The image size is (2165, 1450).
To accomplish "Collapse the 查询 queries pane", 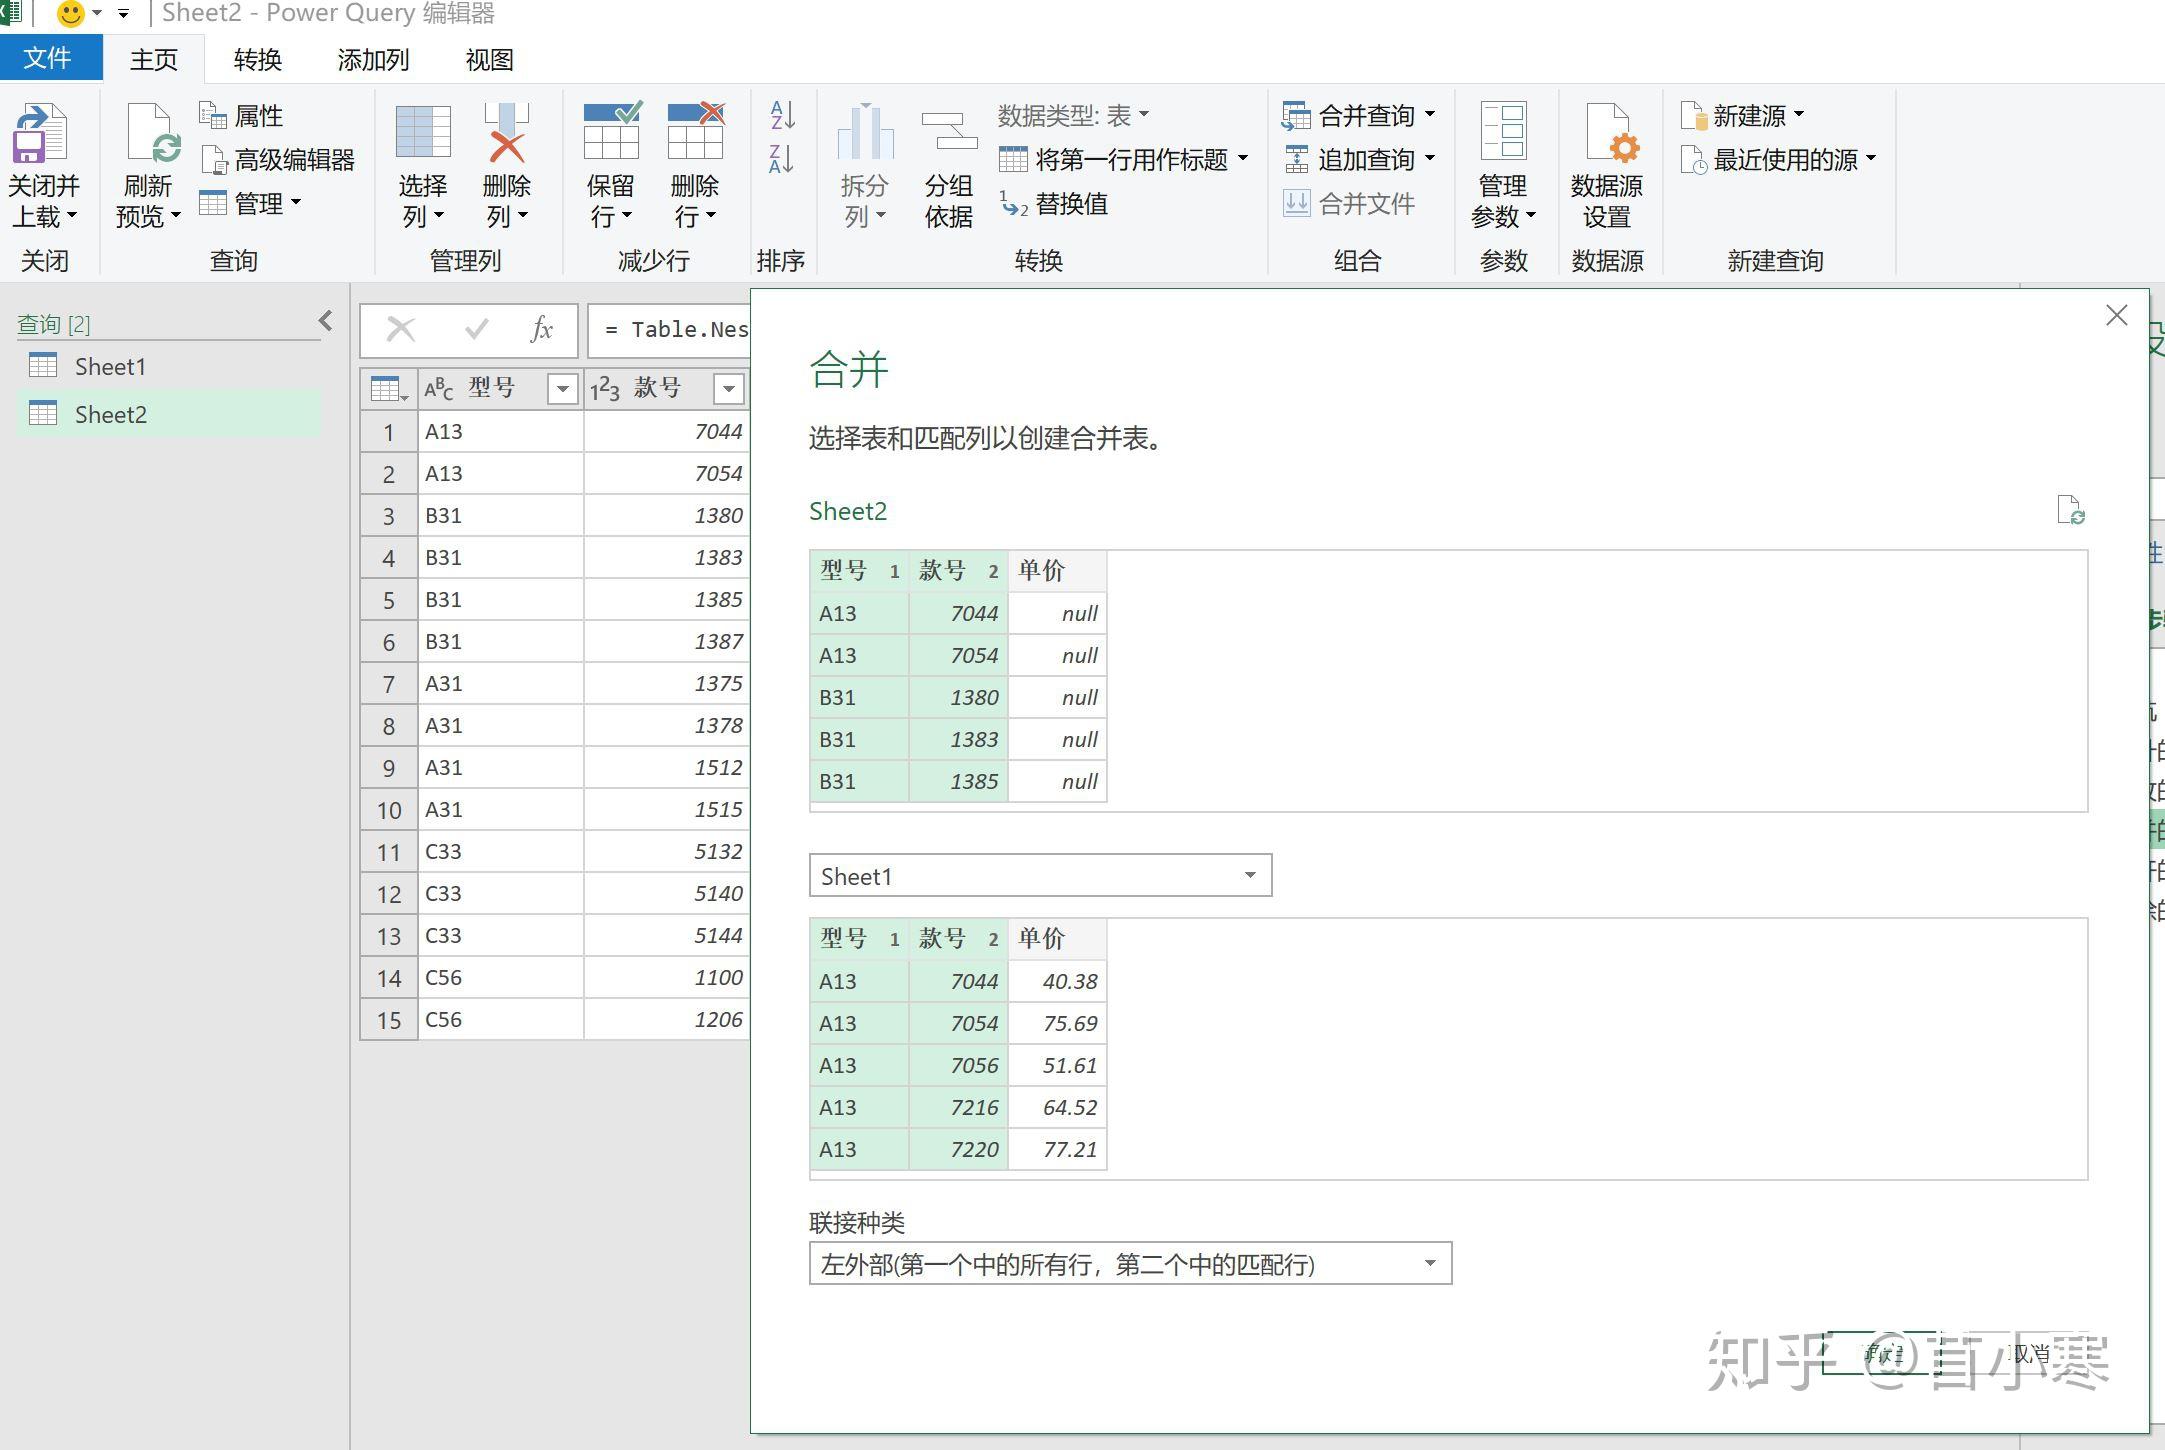I will click(325, 320).
